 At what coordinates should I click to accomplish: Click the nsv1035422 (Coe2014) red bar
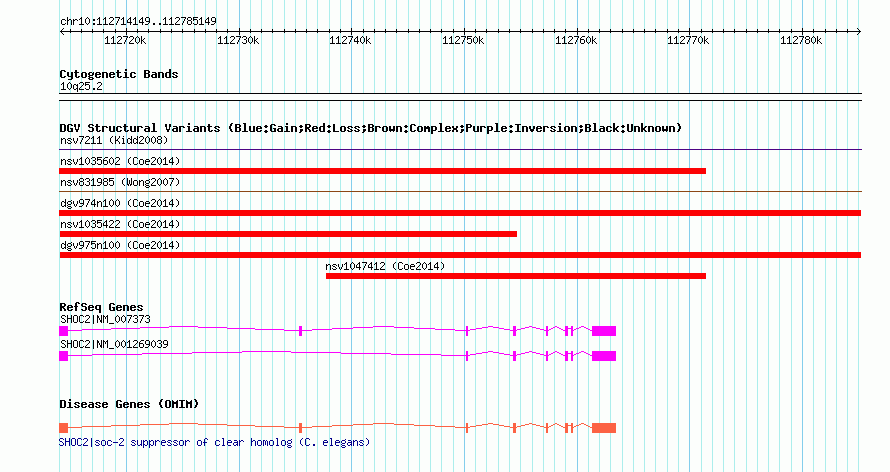(x=288, y=234)
